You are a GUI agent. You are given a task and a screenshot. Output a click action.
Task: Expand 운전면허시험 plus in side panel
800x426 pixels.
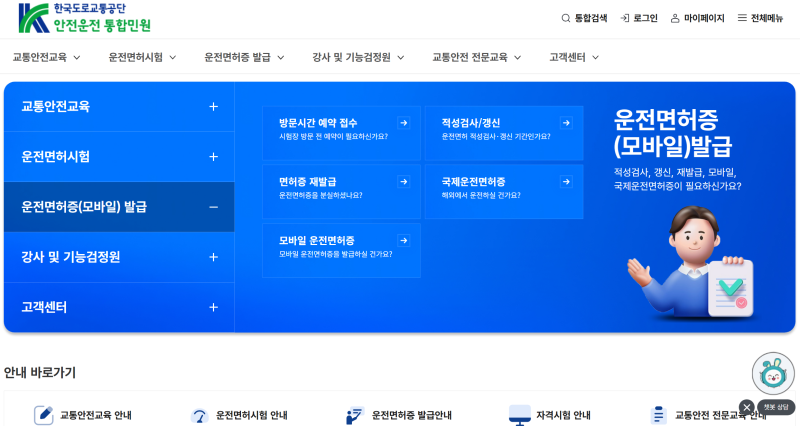tap(214, 157)
